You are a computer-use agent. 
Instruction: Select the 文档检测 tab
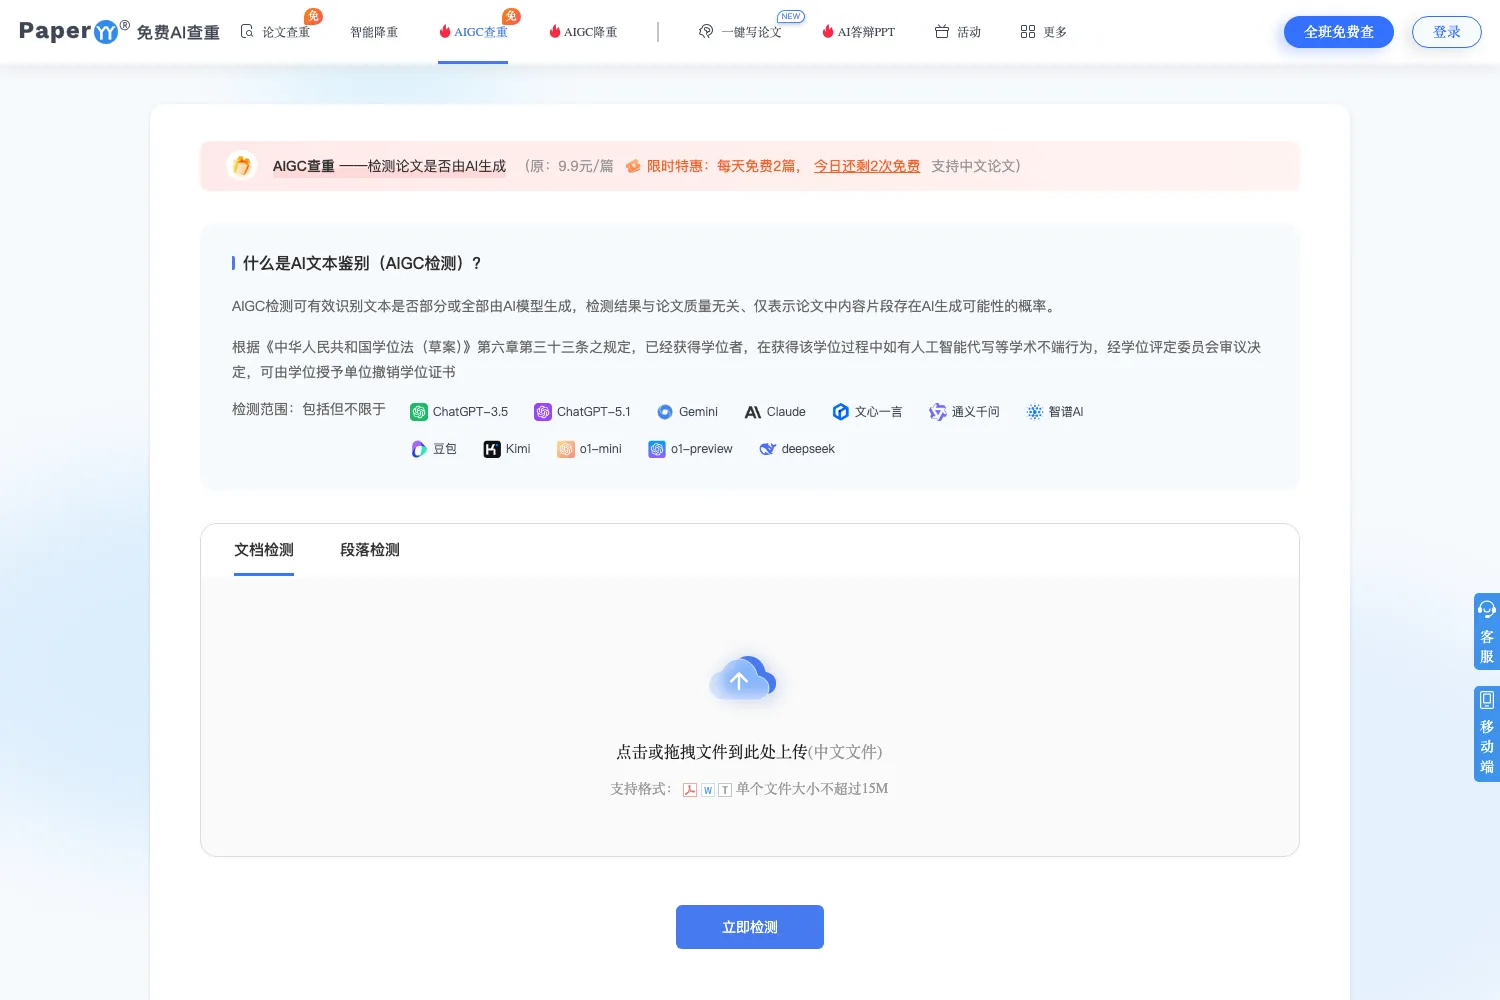264,550
